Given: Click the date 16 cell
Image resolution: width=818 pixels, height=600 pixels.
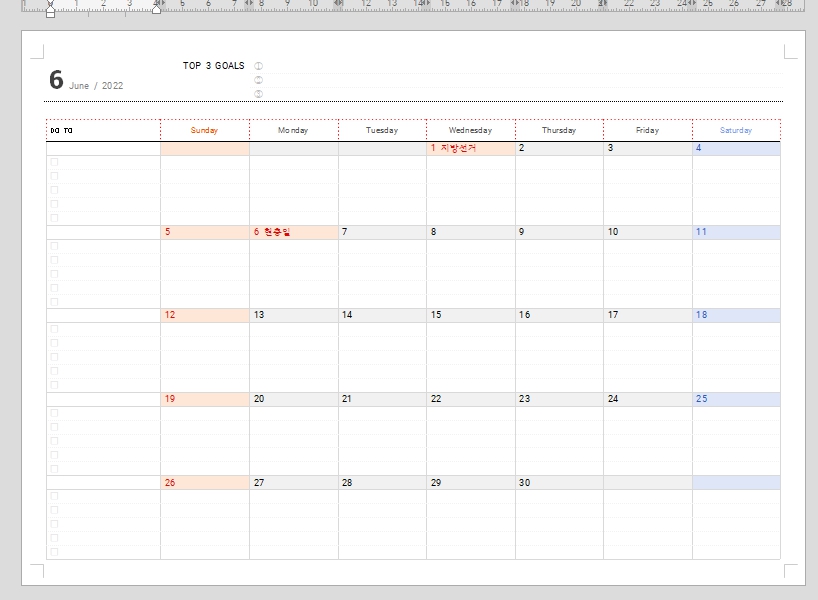Looking at the screenshot, I should pos(559,315).
